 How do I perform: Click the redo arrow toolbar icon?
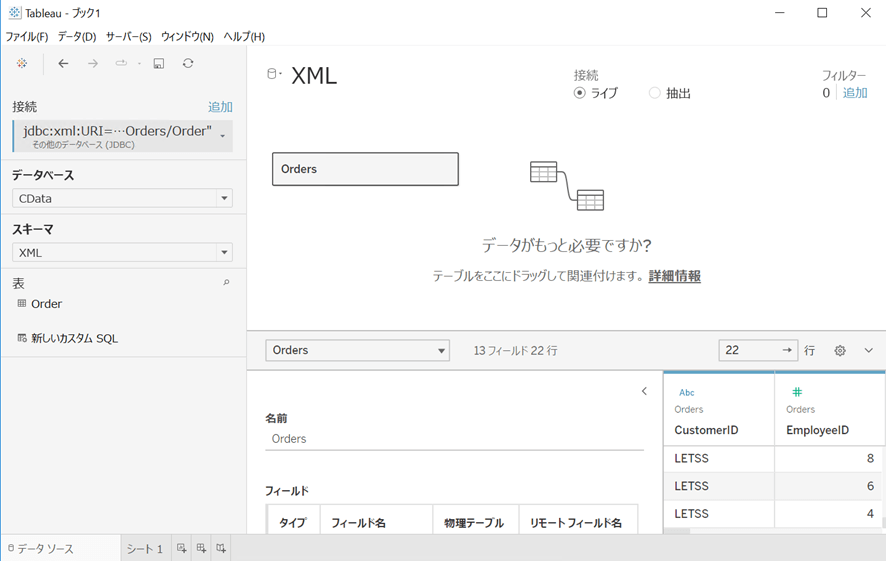pyautogui.click(x=121, y=63)
